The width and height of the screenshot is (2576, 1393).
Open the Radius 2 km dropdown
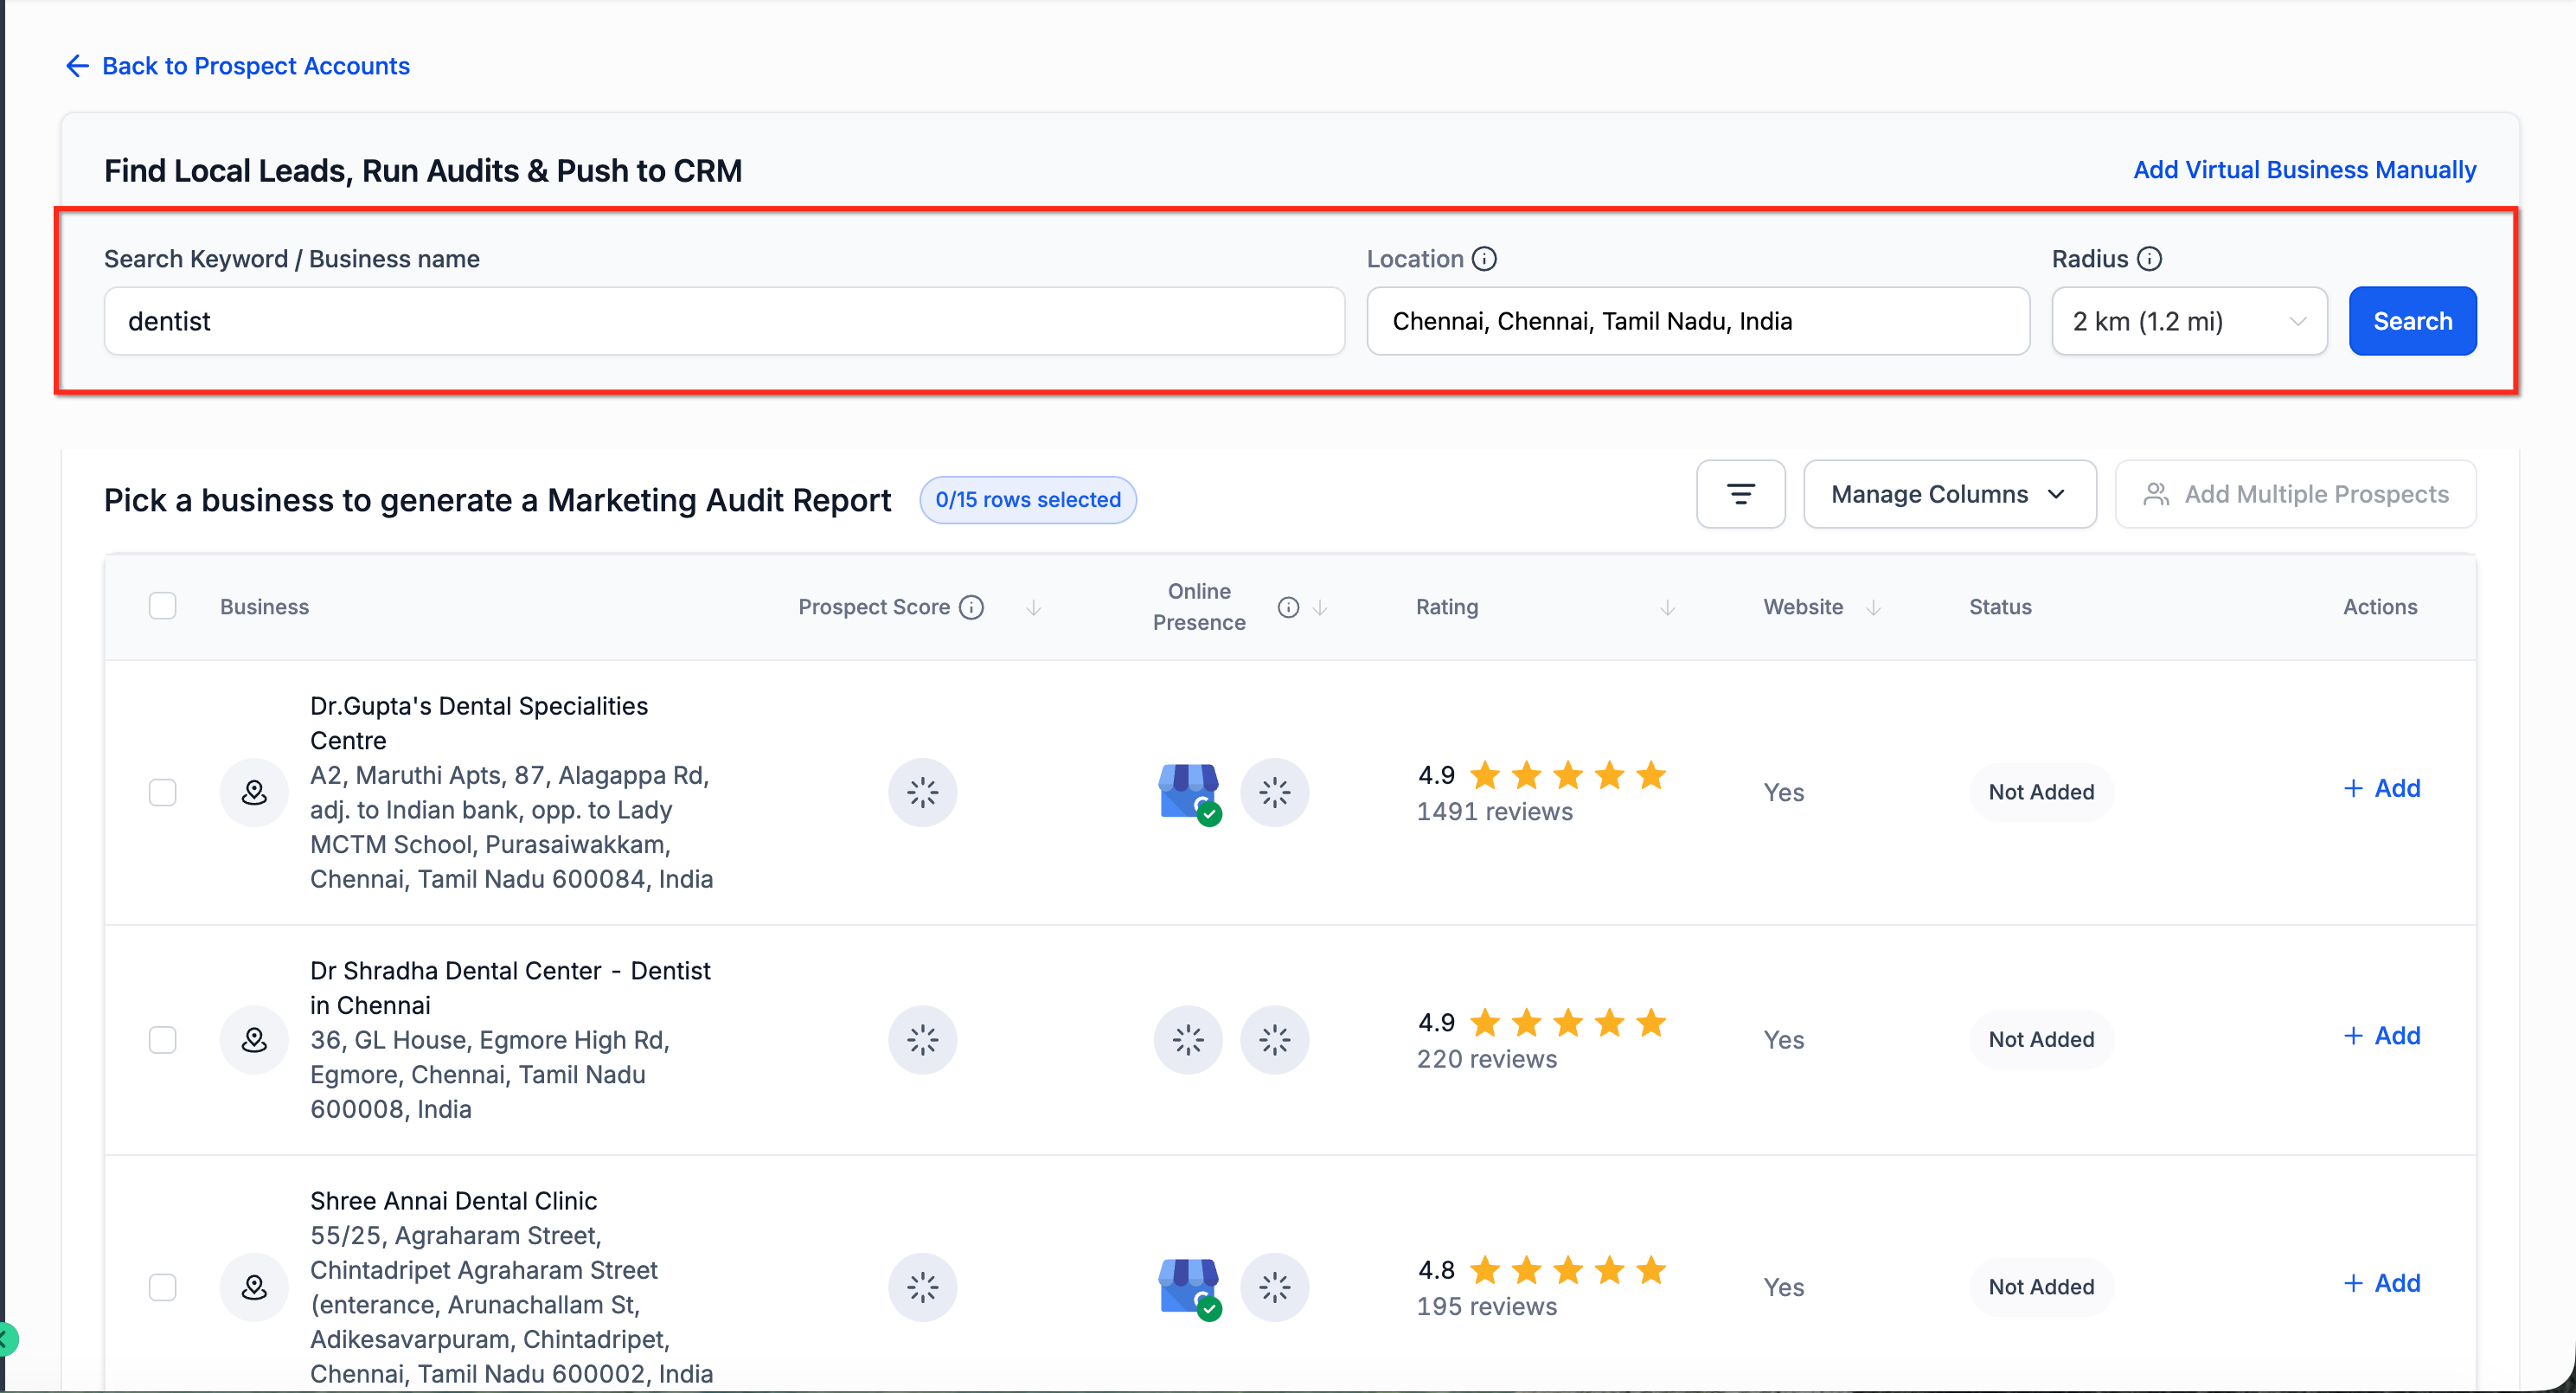[x=2188, y=321]
